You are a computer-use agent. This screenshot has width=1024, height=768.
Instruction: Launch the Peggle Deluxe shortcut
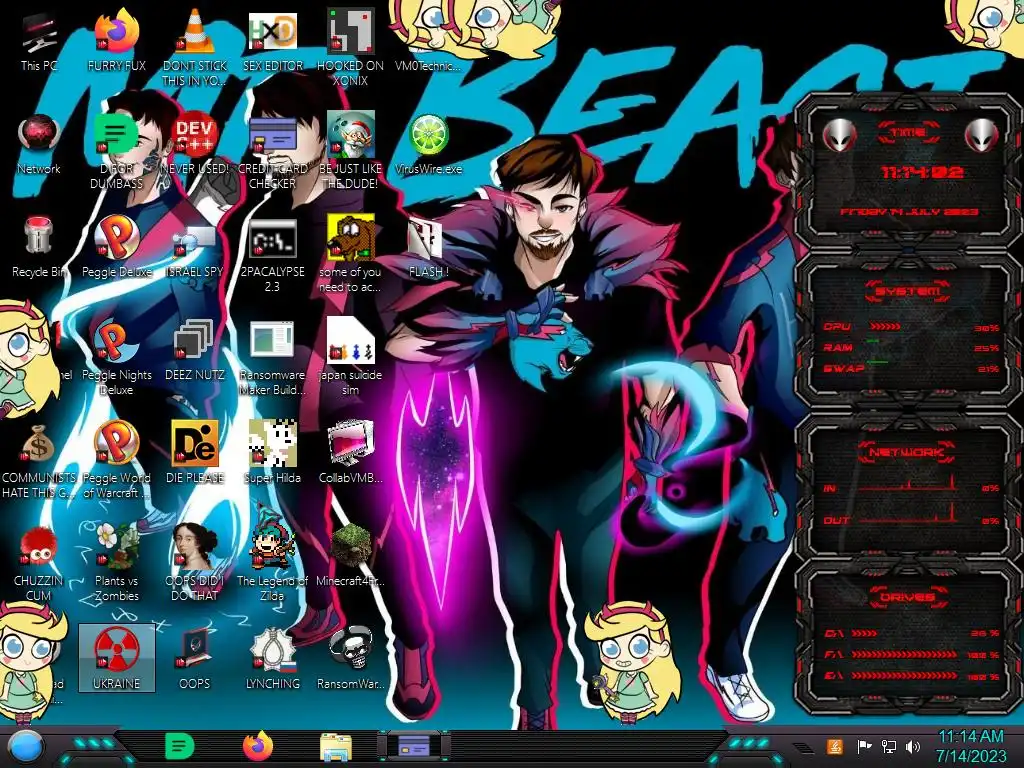click(x=117, y=248)
